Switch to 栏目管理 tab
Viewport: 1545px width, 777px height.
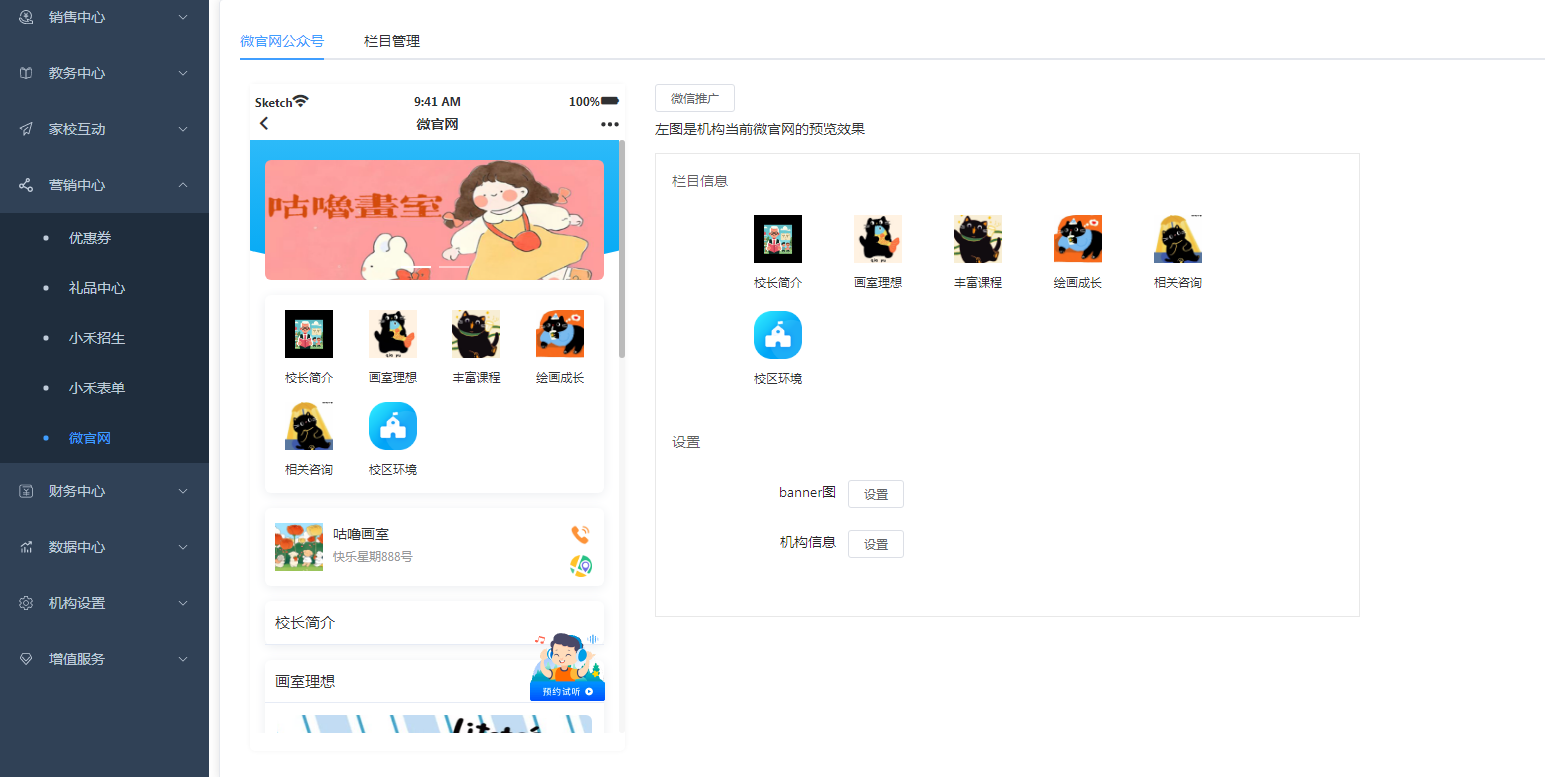(x=392, y=41)
